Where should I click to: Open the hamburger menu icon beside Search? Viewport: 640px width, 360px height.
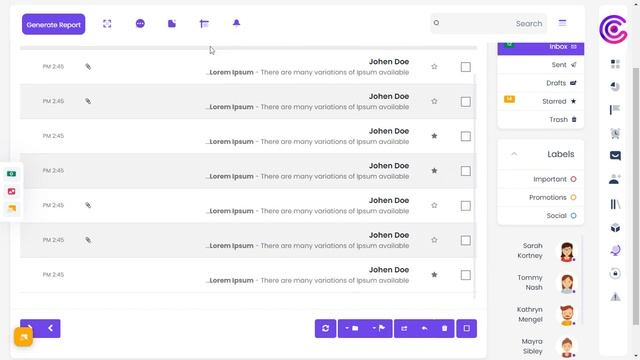(x=562, y=23)
